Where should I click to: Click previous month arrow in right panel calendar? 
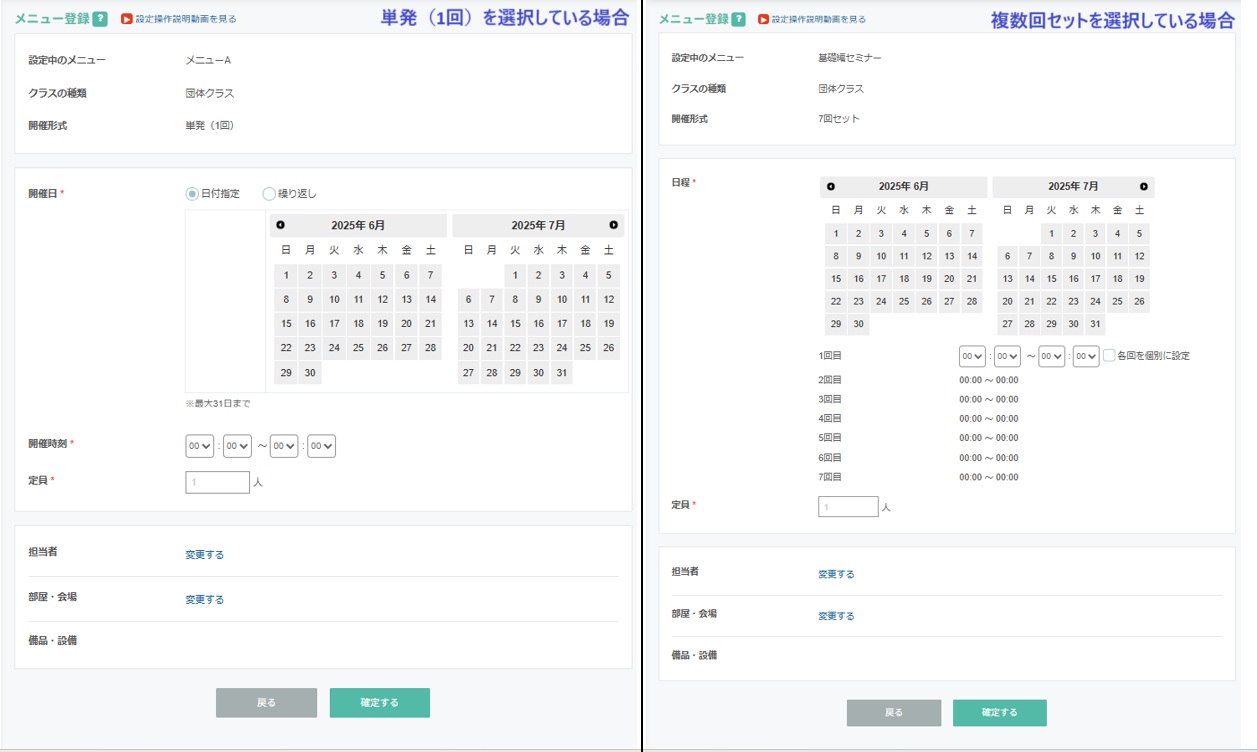(830, 187)
